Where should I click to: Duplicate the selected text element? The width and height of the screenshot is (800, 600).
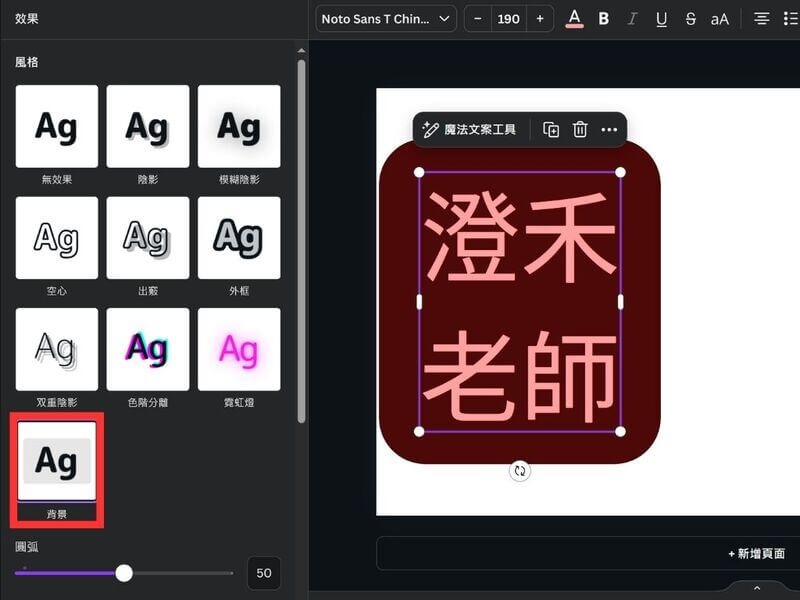(x=551, y=129)
